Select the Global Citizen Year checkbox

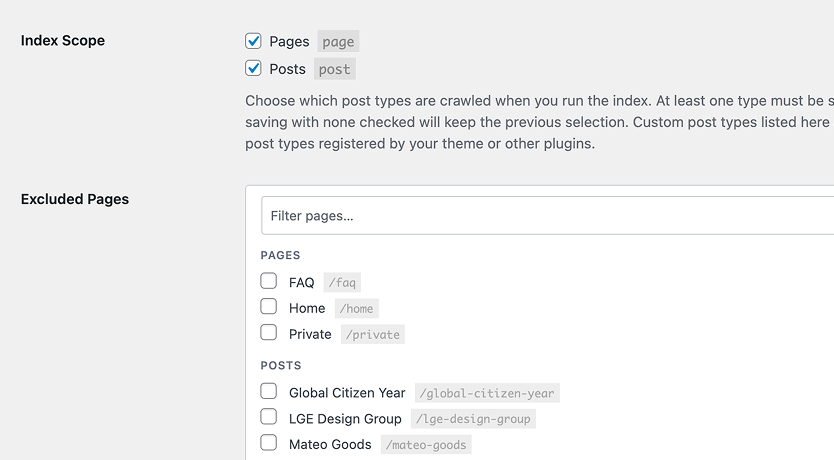click(269, 392)
